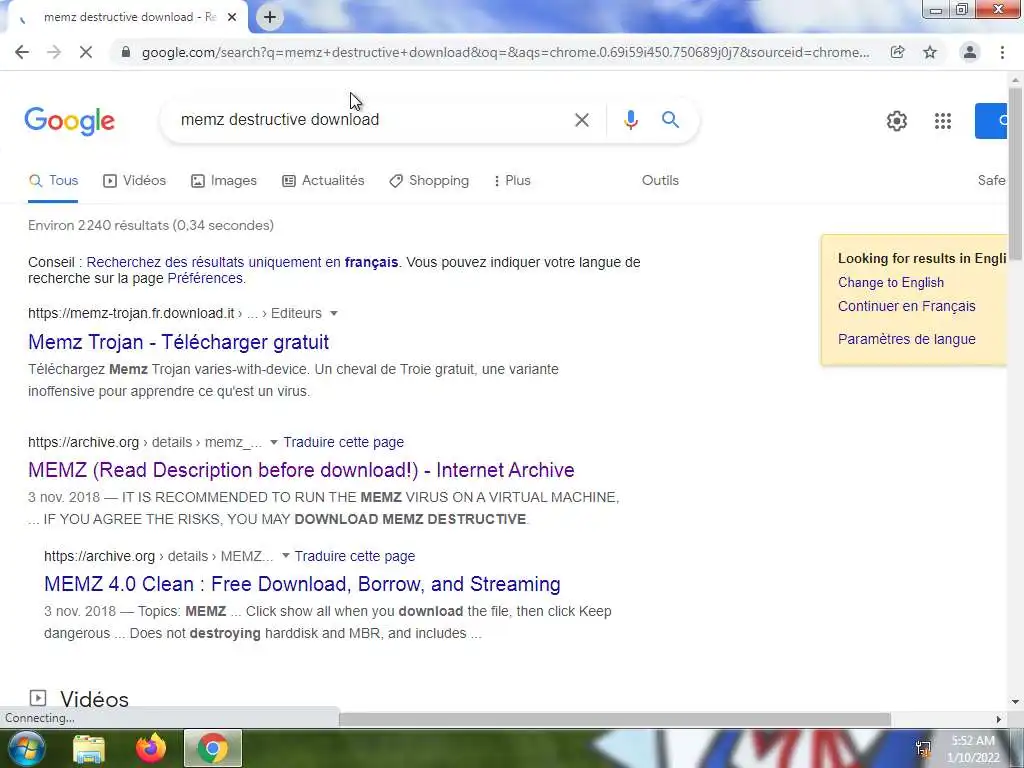Expand the archive.org MEMZ... result options arrow

pyautogui.click(x=285, y=556)
